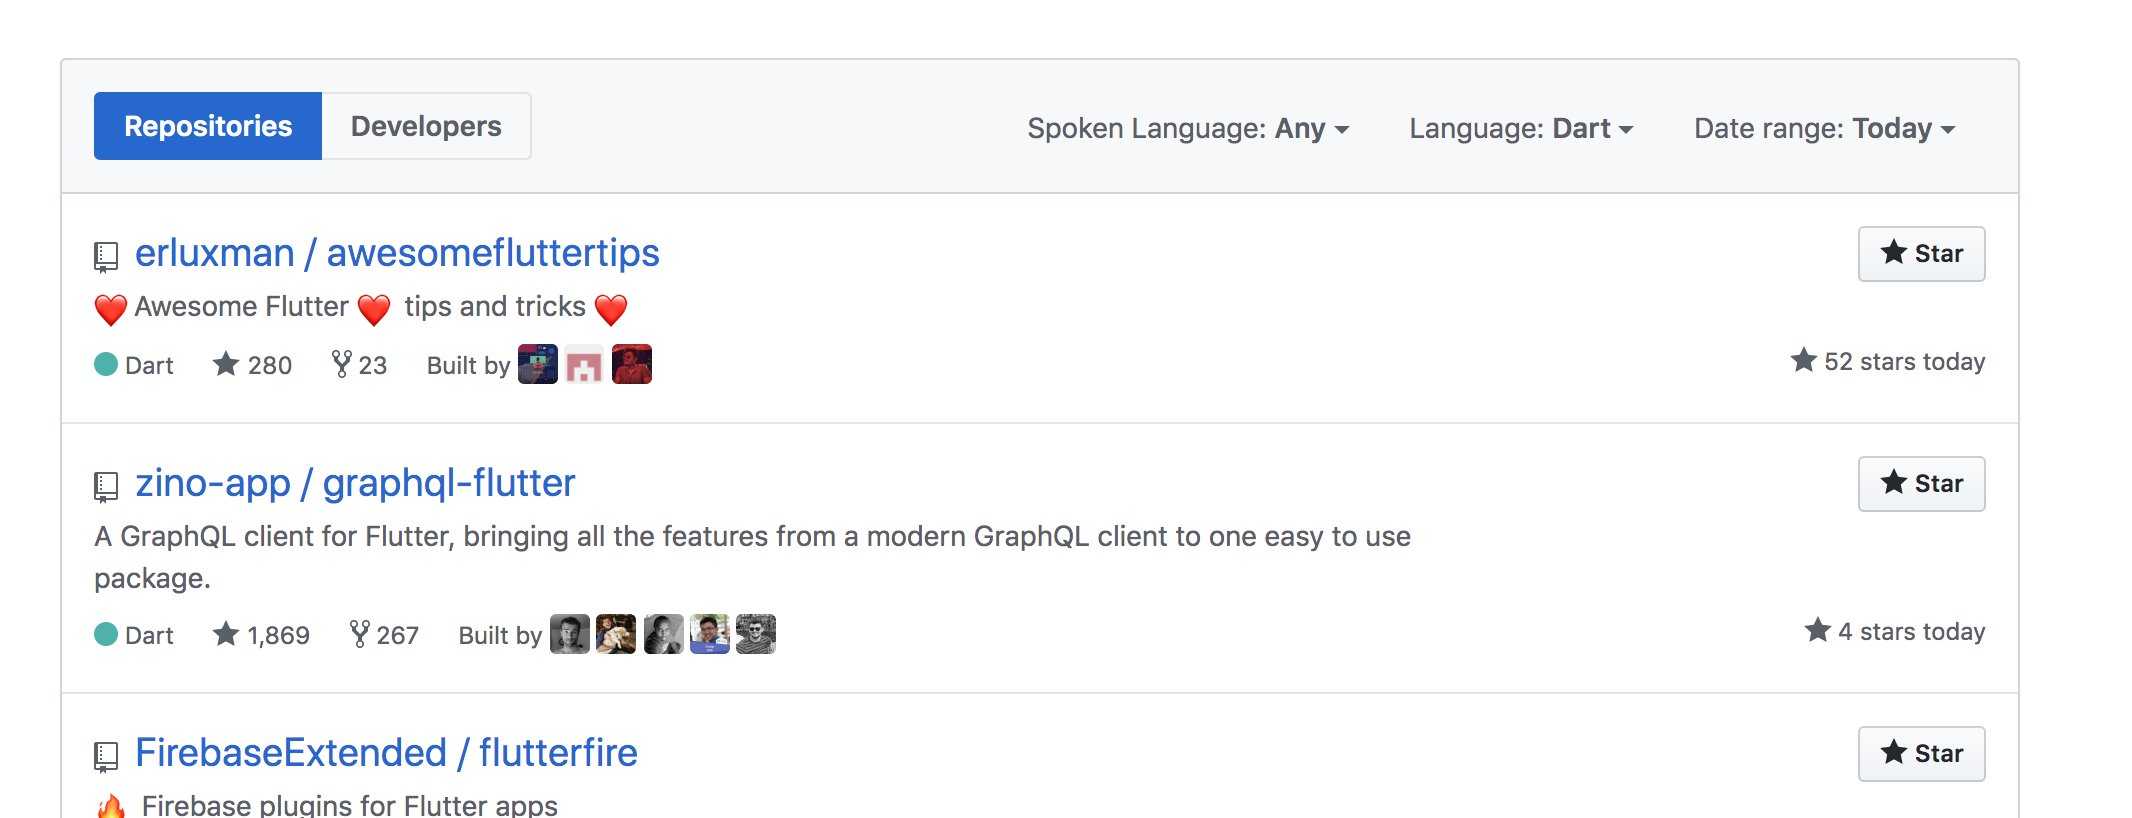Click the '4 stars today' text
This screenshot has height=818, width=2132.
(1911, 632)
